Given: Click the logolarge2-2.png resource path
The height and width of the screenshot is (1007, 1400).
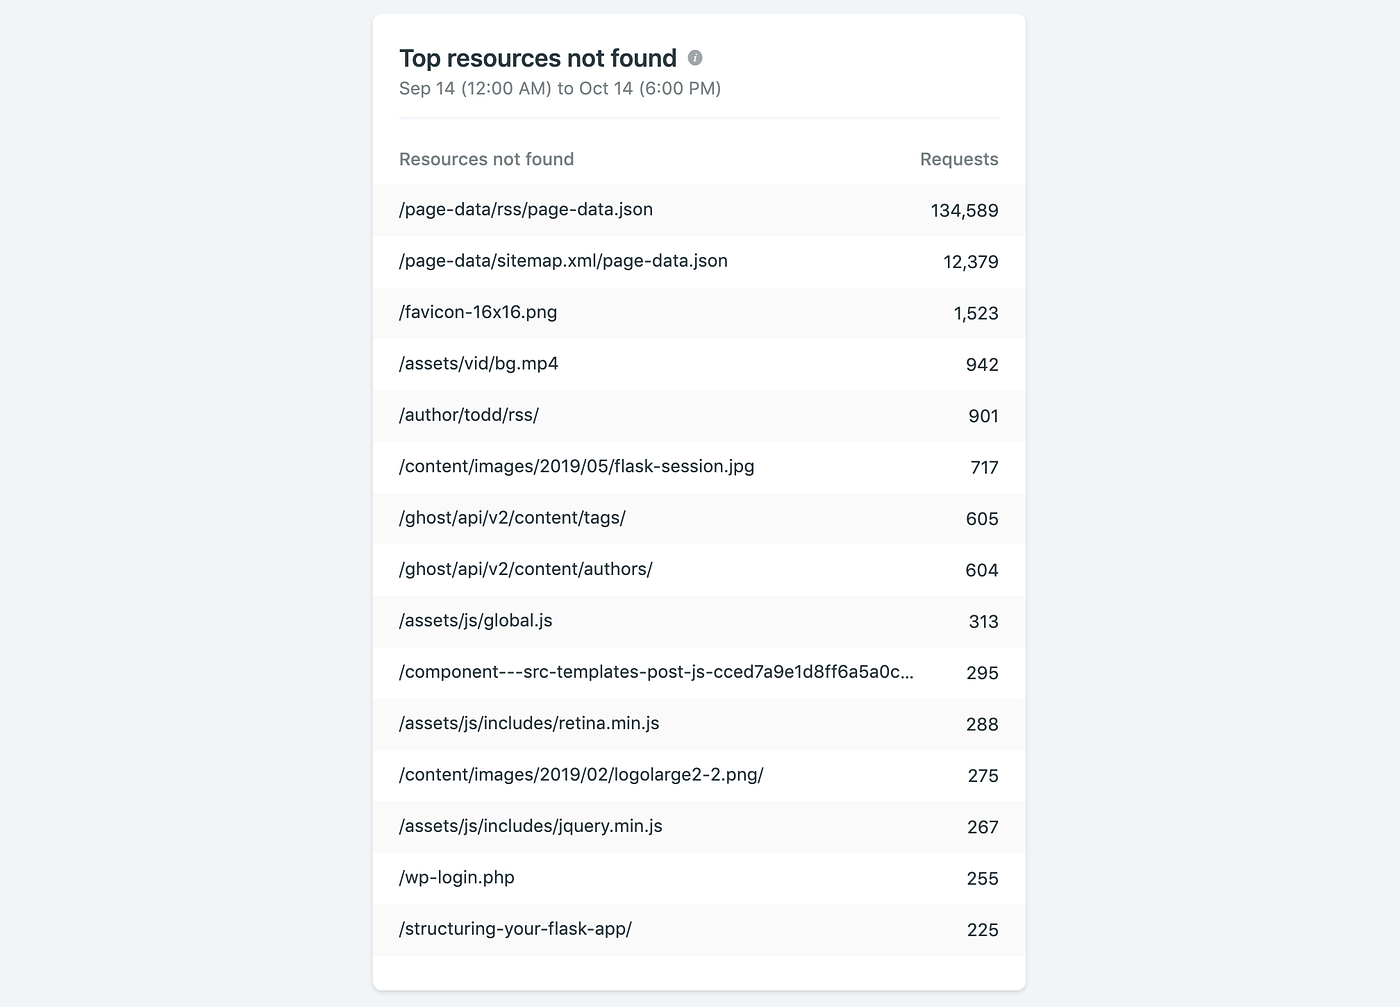Looking at the screenshot, I should [581, 775].
